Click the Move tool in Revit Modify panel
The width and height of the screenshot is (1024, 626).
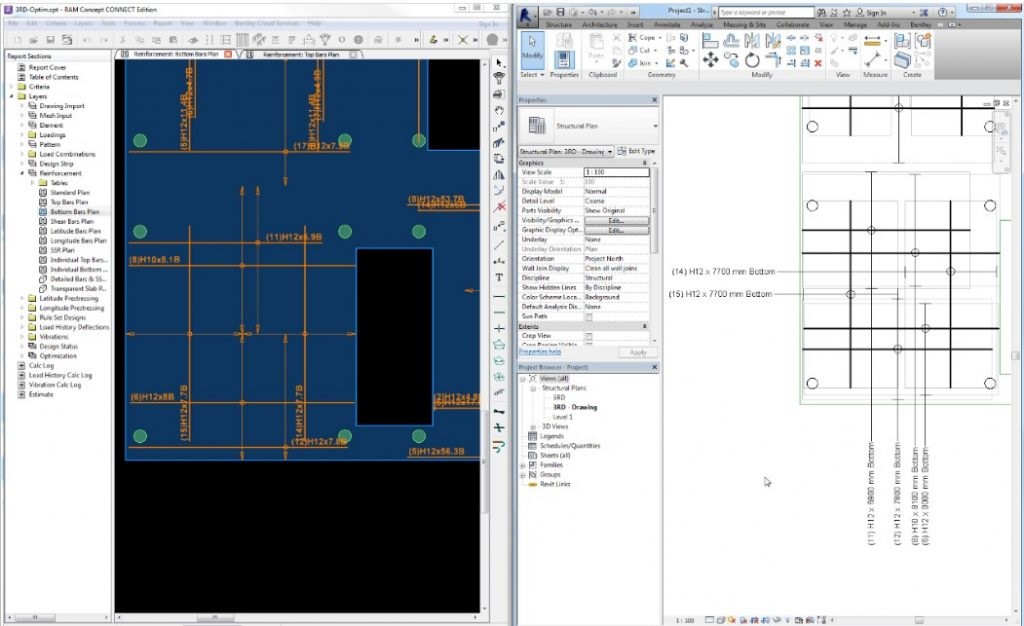coord(711,60)
